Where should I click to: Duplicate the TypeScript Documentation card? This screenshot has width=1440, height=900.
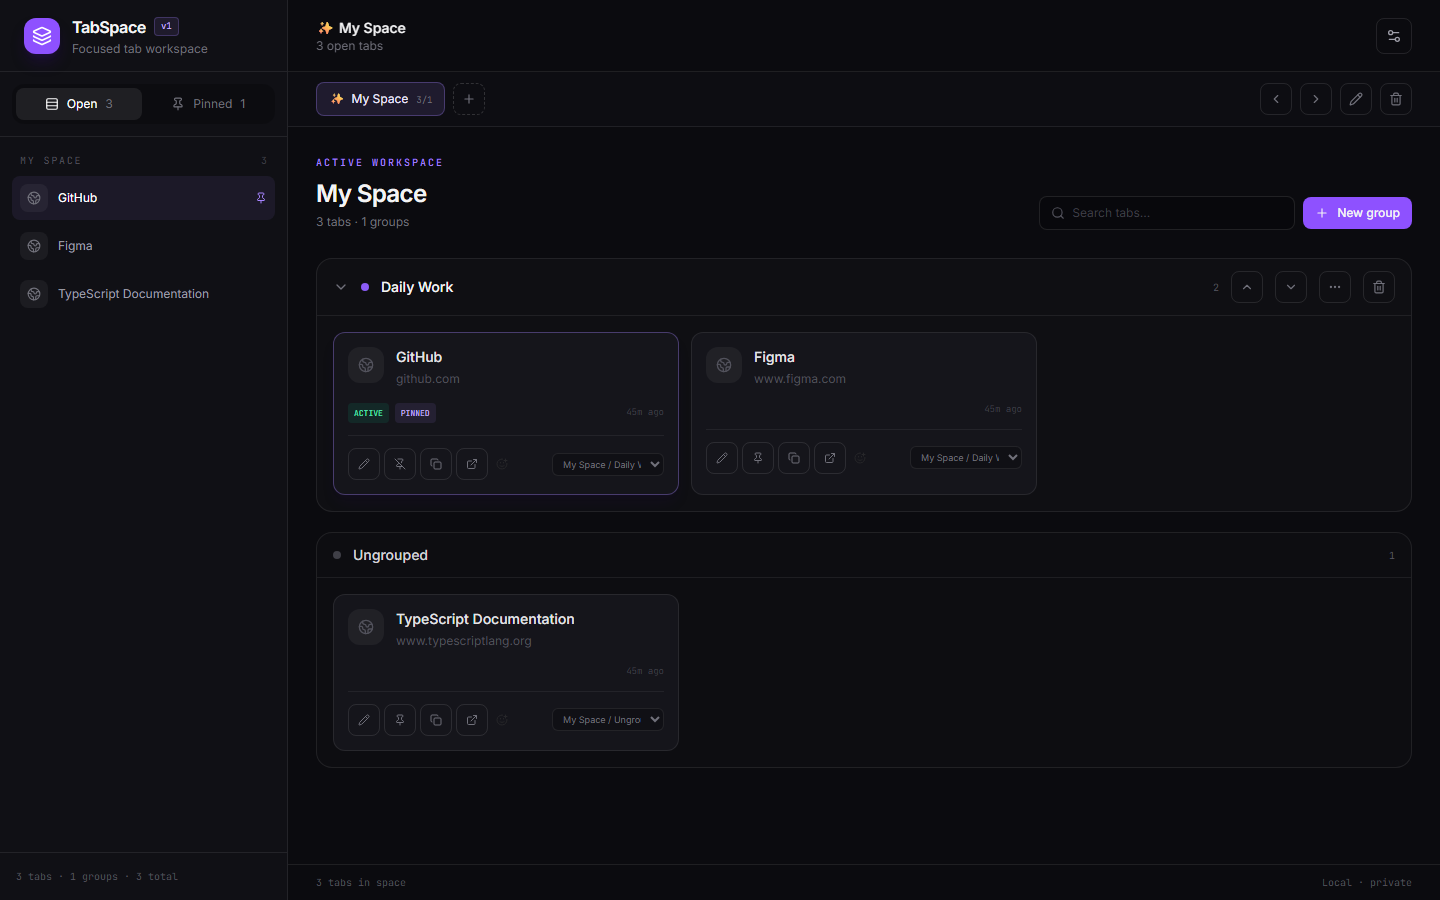(436, 720)
